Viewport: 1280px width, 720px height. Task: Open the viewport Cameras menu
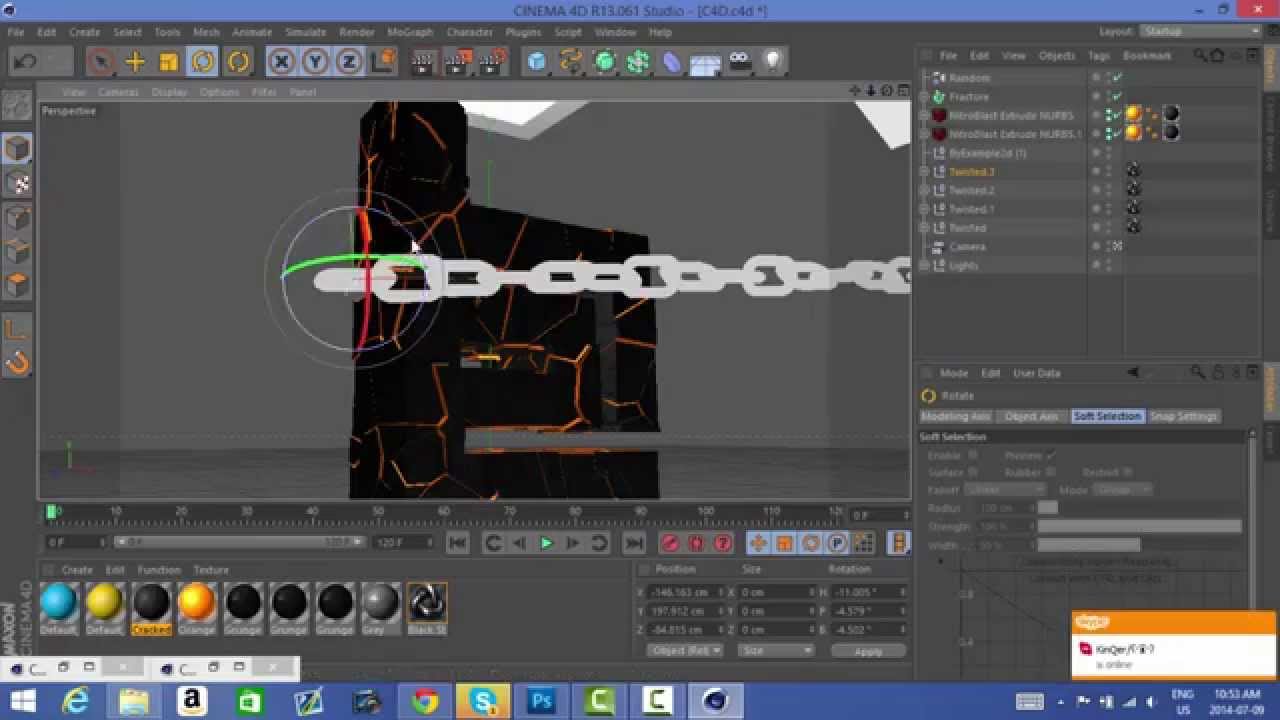[x=118, y=92]
